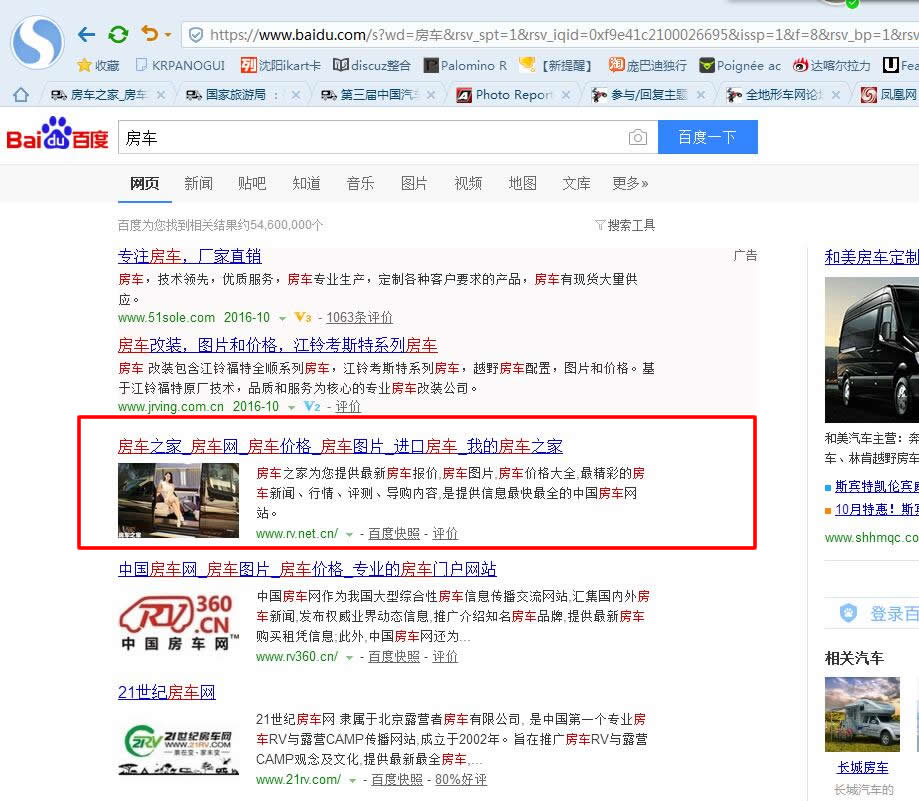This screenshot has width=919, height=801.
Task: Select the 图片 search category
Action: 414,183
